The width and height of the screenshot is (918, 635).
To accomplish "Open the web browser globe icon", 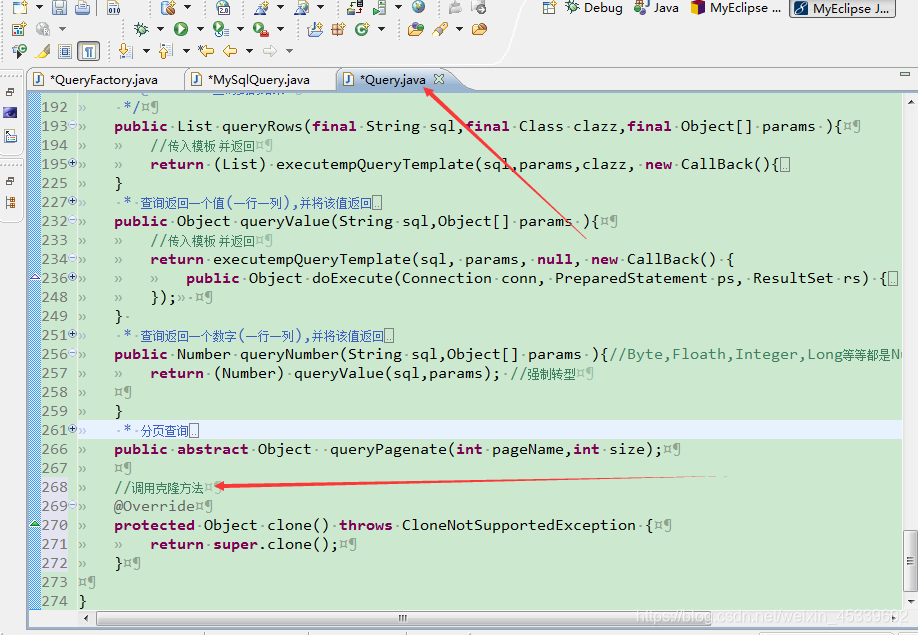I will tap(418, 7).
